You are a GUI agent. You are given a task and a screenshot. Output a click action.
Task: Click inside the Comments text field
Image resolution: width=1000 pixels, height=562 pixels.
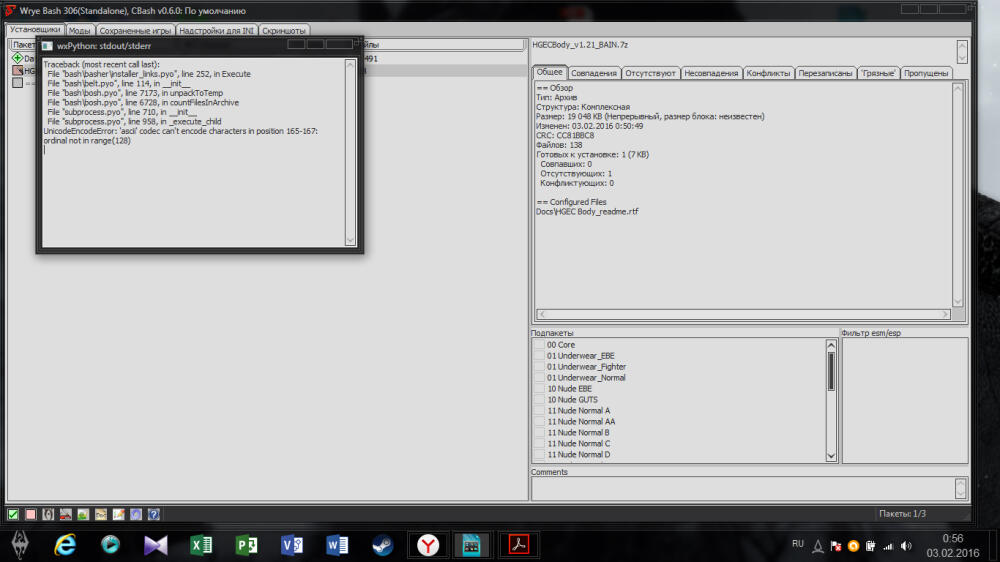click(743, 488)
